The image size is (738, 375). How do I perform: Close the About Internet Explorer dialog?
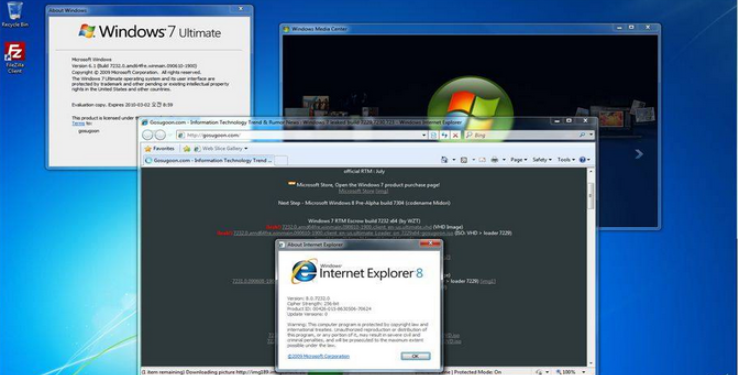tap(430, 244)
